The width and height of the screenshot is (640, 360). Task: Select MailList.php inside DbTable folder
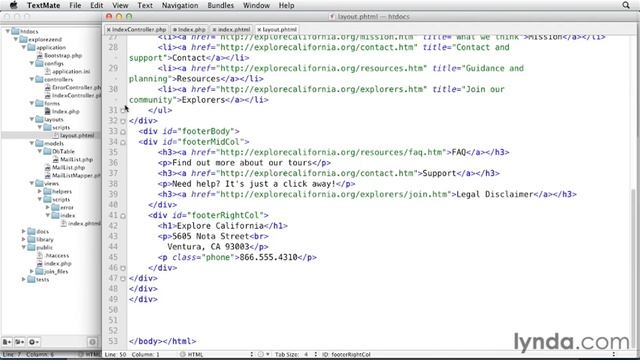[x=76, y=160]
